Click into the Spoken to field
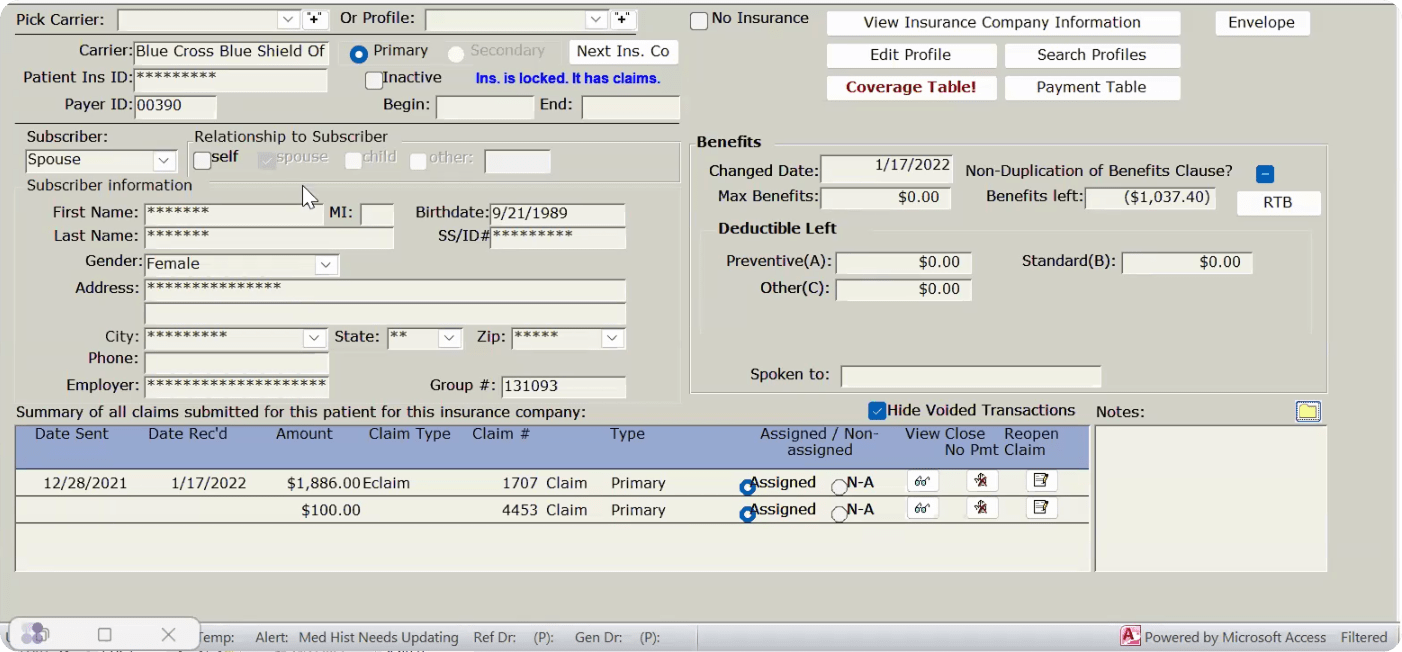The height and width of the screenshot is (652, 1402). pyautogui.click(x=970, y=376)
